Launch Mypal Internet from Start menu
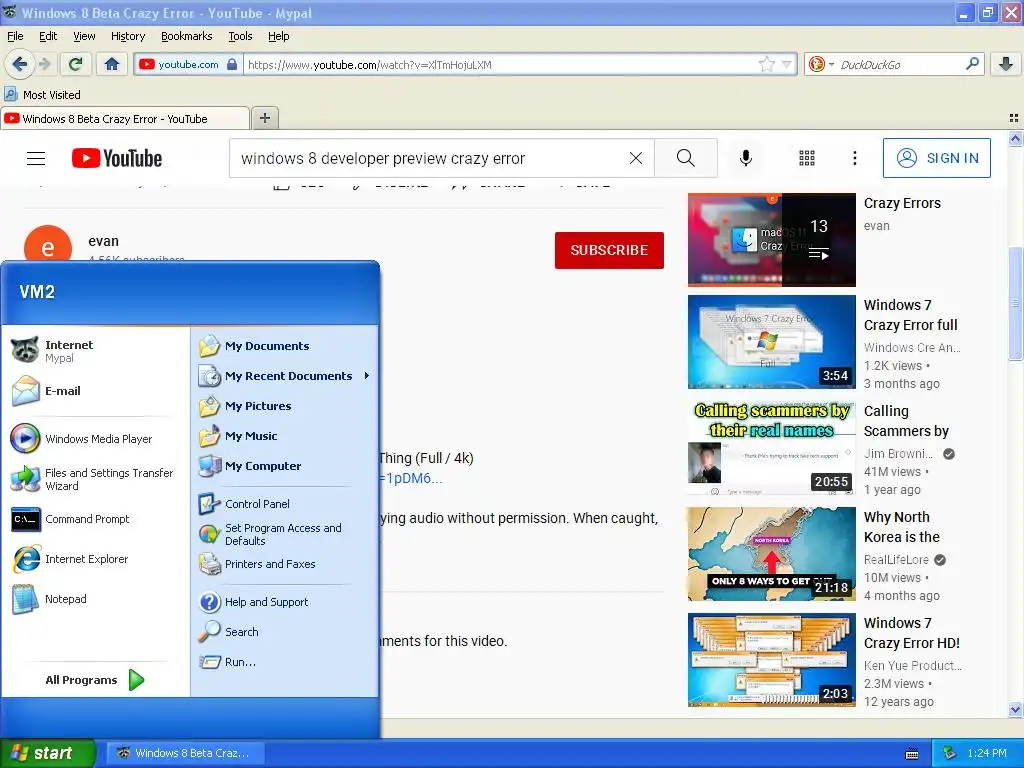Image resolution: width=1024 pixels, height=768 pixels. (x=94, y=351)
